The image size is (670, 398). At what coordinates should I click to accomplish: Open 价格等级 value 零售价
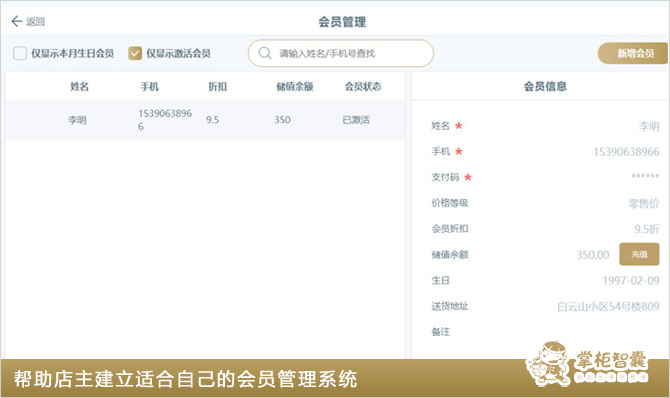tap(644, 203)
